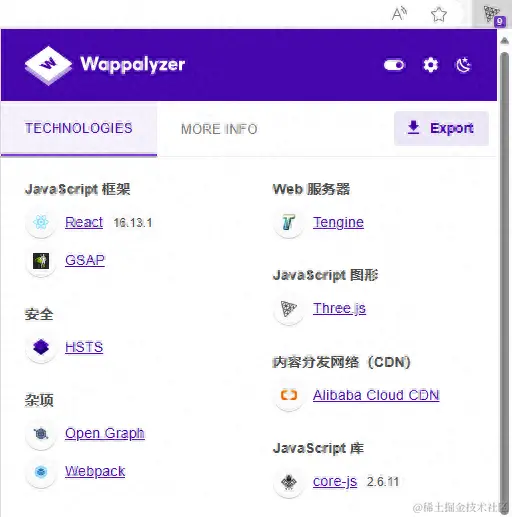Switch to dark mode with moon icon

[463, 65]
